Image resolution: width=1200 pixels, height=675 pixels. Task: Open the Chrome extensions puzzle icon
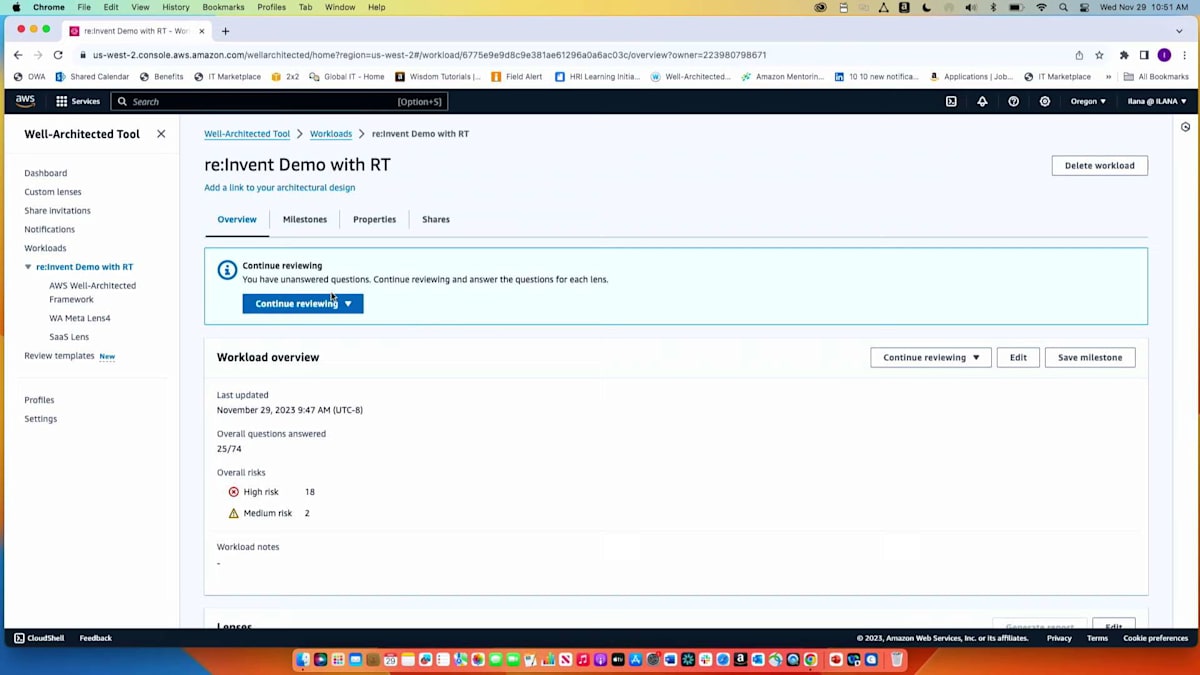(1124, 55)
